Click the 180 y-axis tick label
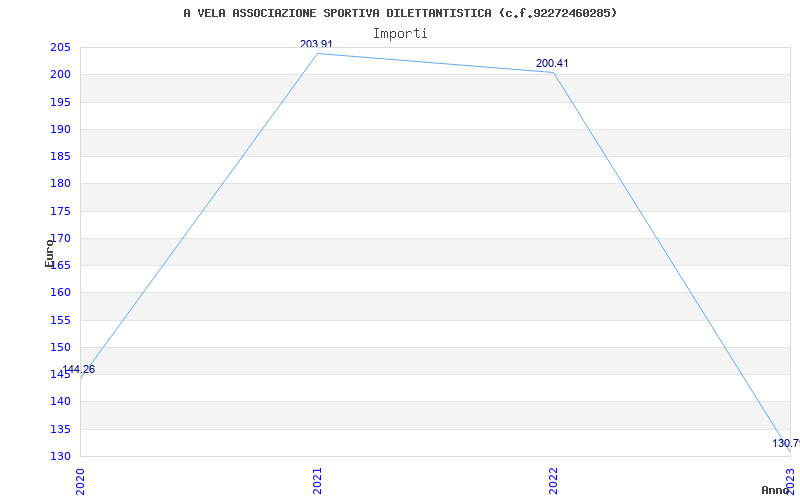Viewport: 800px width, 500px height. click(x=60, y=184)
